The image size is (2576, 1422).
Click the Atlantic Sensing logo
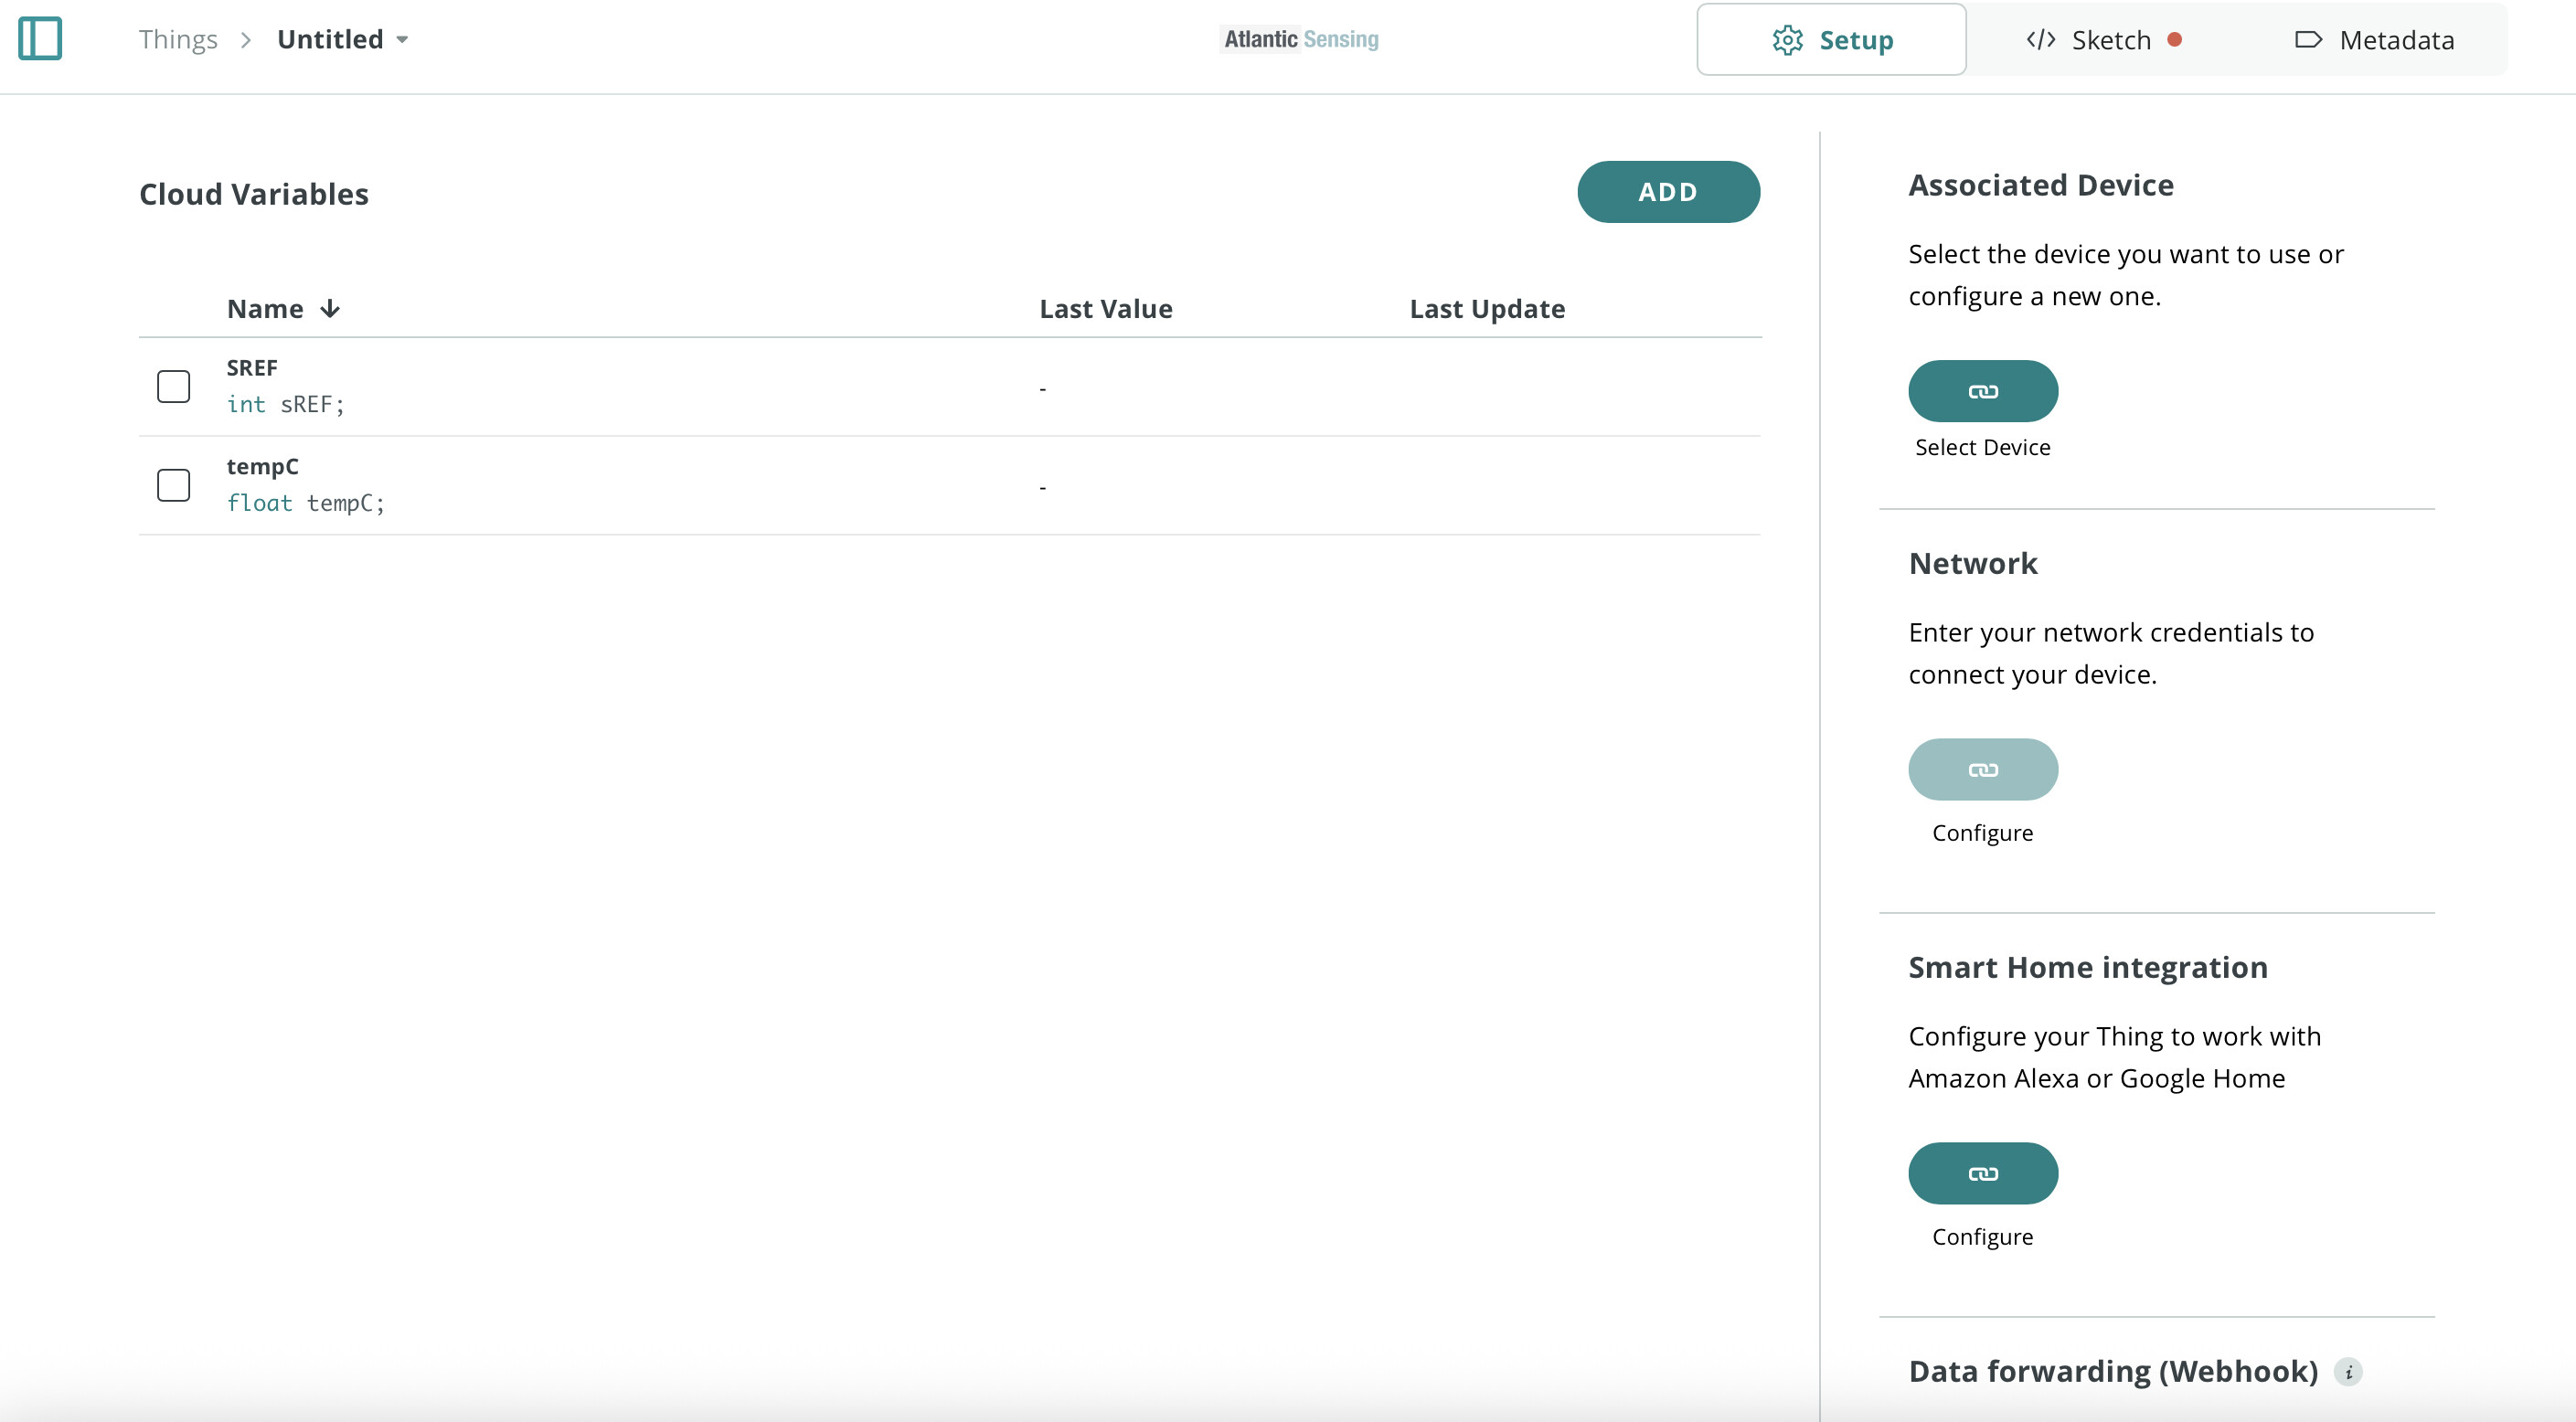pyautogui.click(x=1301, y=39)
